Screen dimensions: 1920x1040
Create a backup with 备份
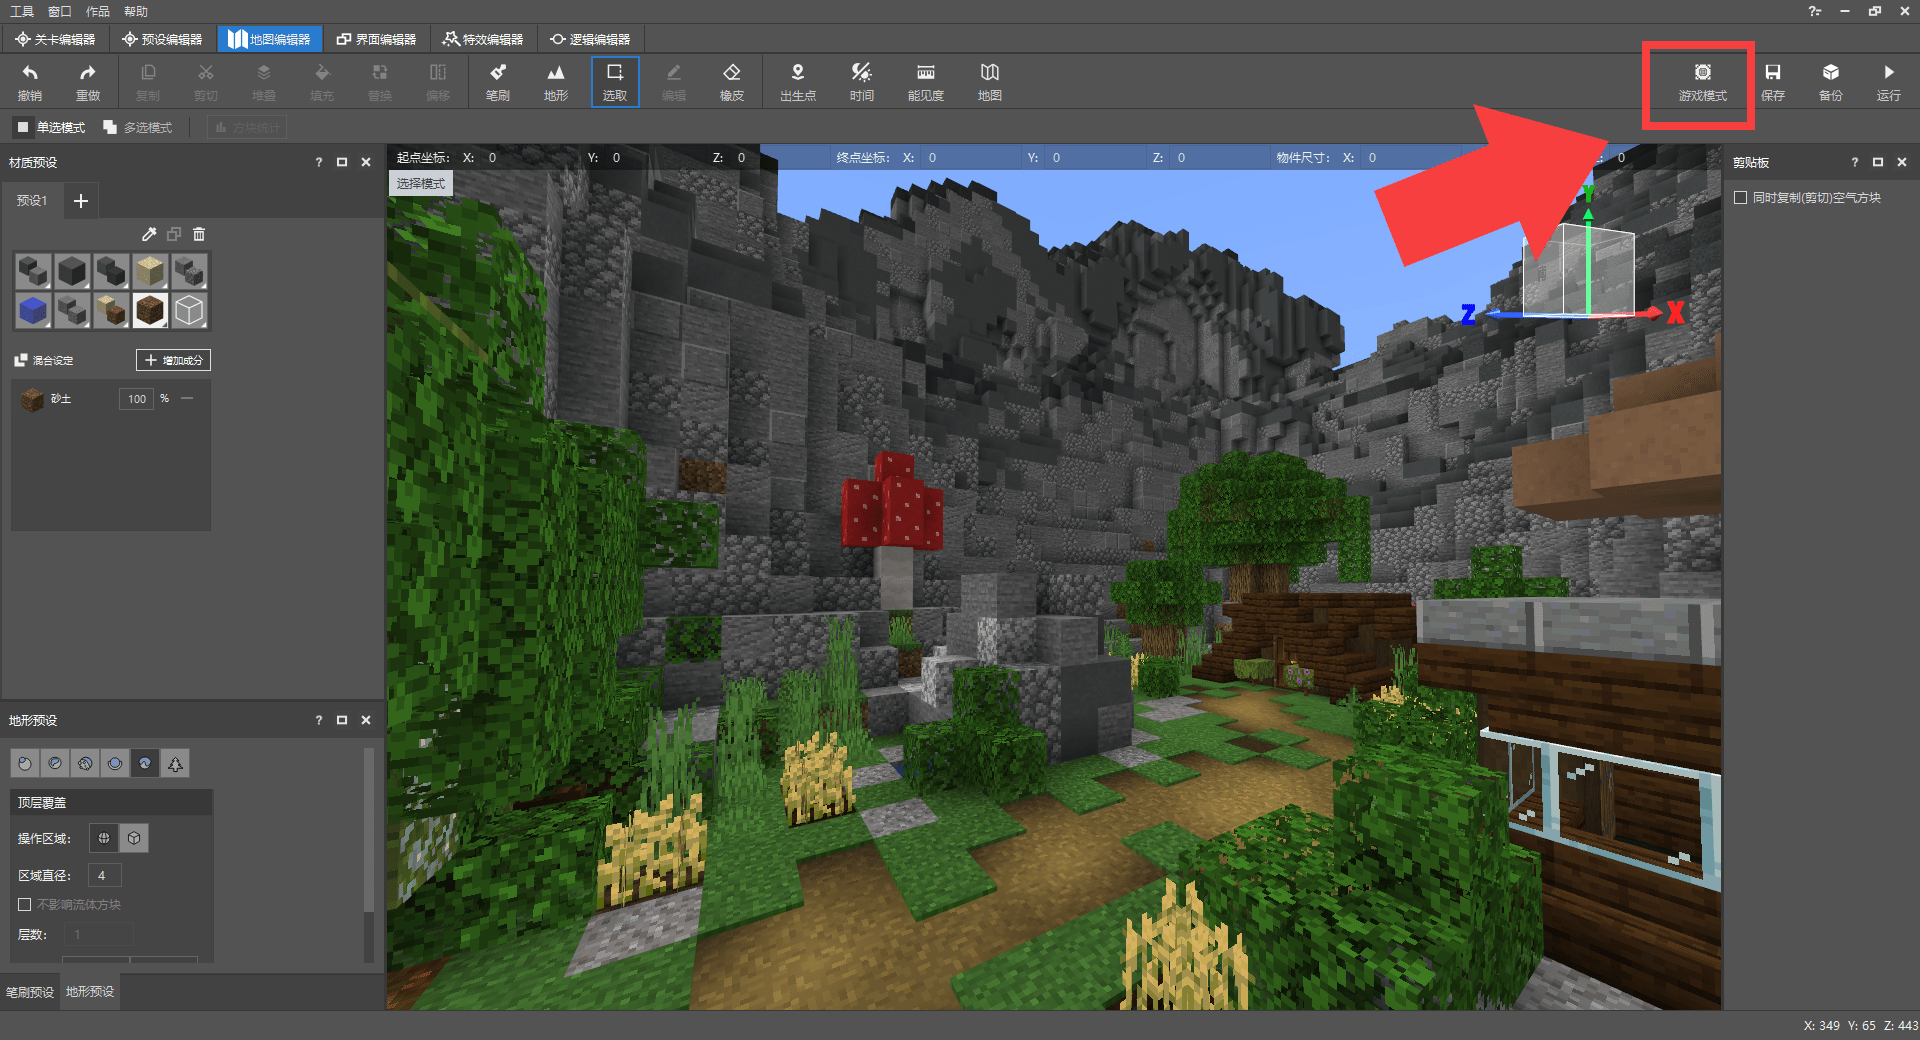click(1831, 82)
